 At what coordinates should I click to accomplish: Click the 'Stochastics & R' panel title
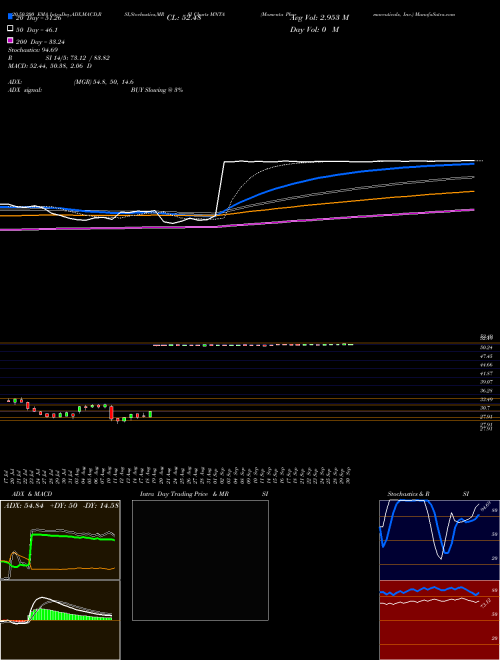click(409, 494)
